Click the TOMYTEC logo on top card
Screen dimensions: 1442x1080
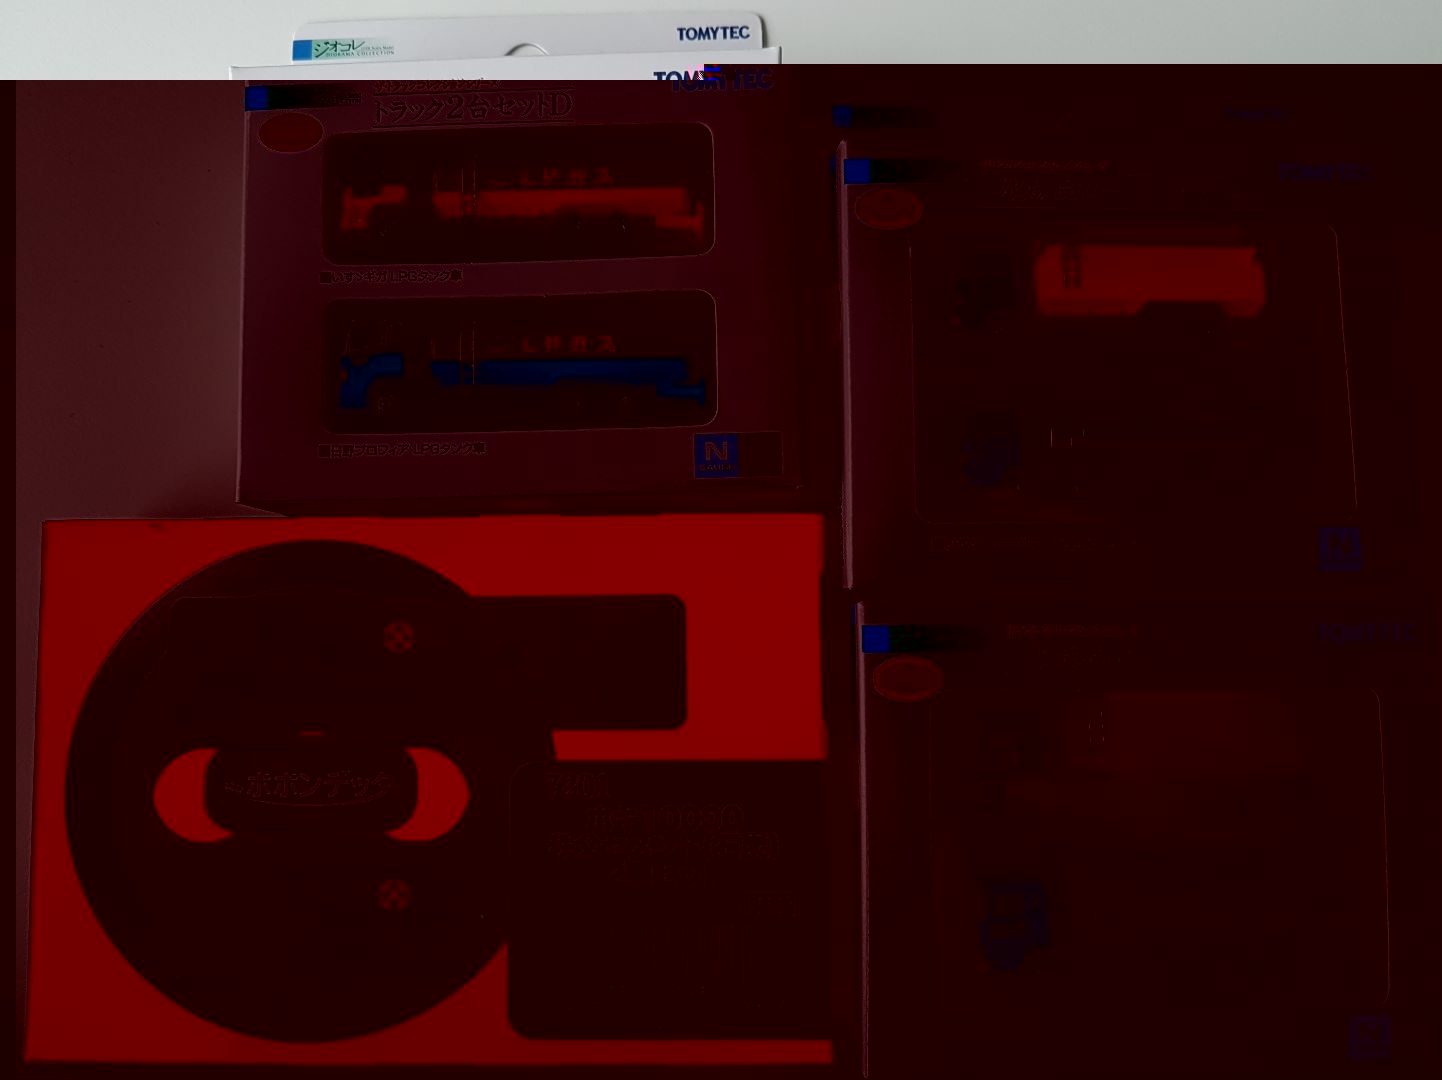pos(712,33)
